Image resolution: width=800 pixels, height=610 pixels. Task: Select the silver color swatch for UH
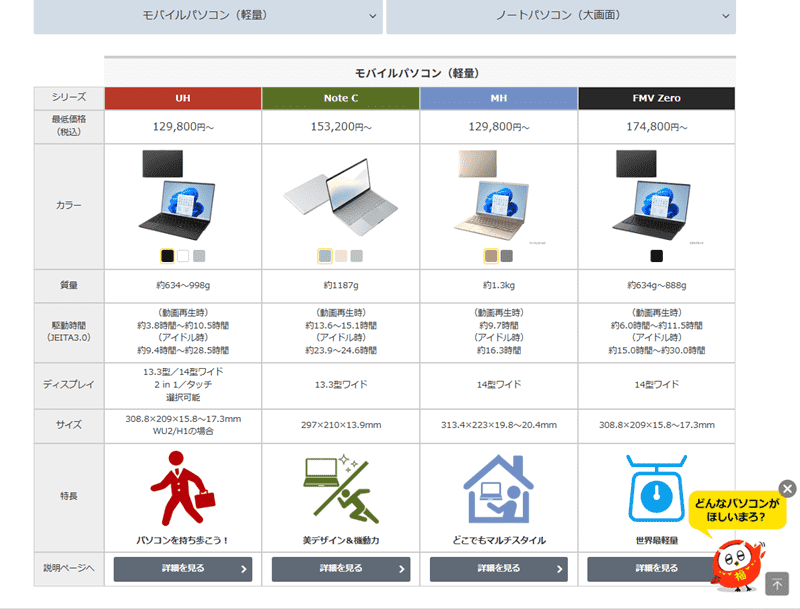click(199, 256)
